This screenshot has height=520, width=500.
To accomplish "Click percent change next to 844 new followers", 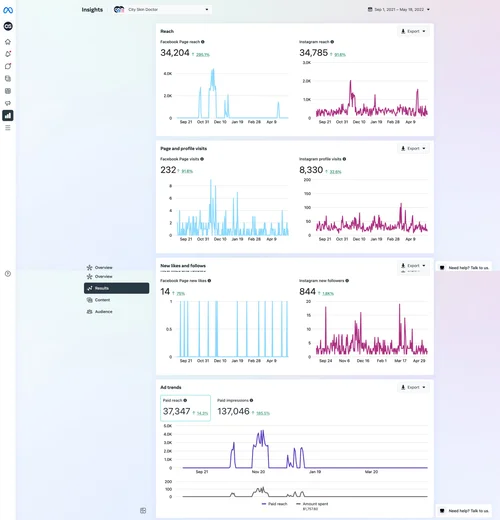I will point(328,293).
